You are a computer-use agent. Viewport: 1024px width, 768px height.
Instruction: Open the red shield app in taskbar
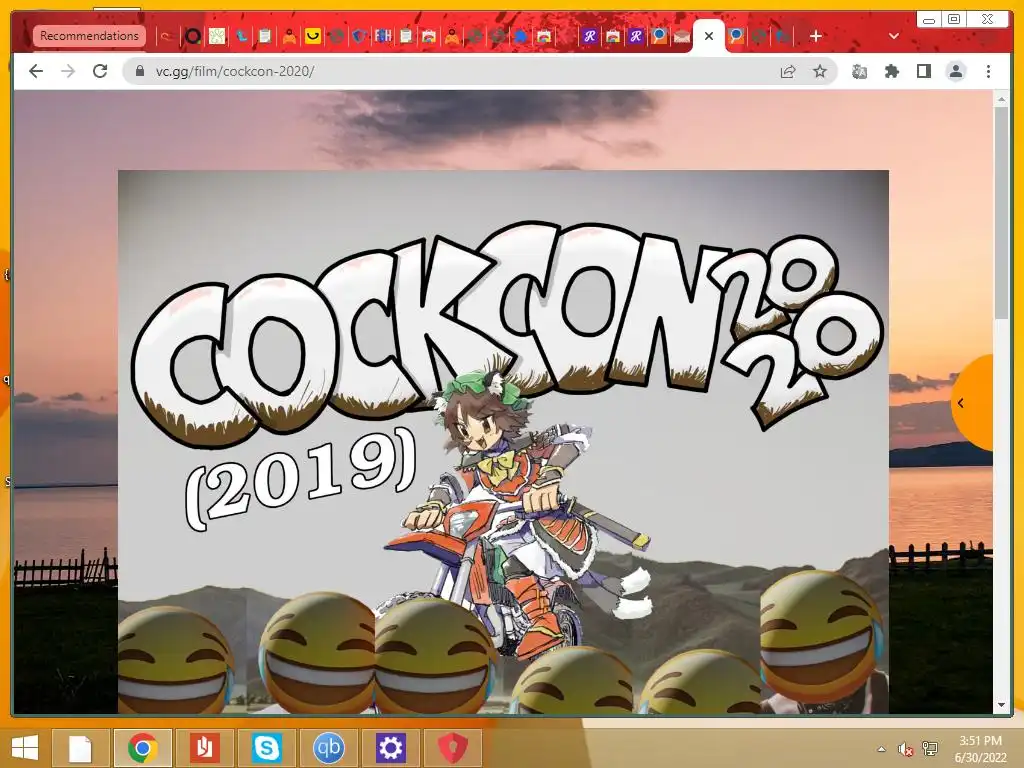[x=452, y=748]
